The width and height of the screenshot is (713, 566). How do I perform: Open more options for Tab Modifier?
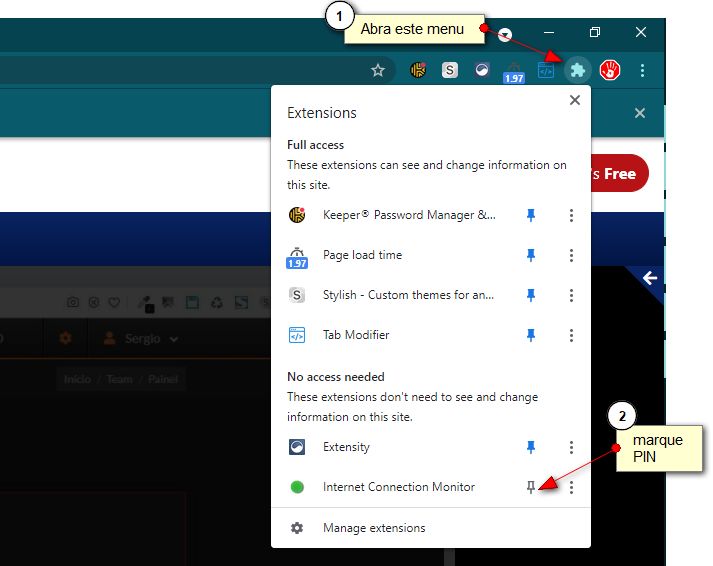[x=571, y=335]
